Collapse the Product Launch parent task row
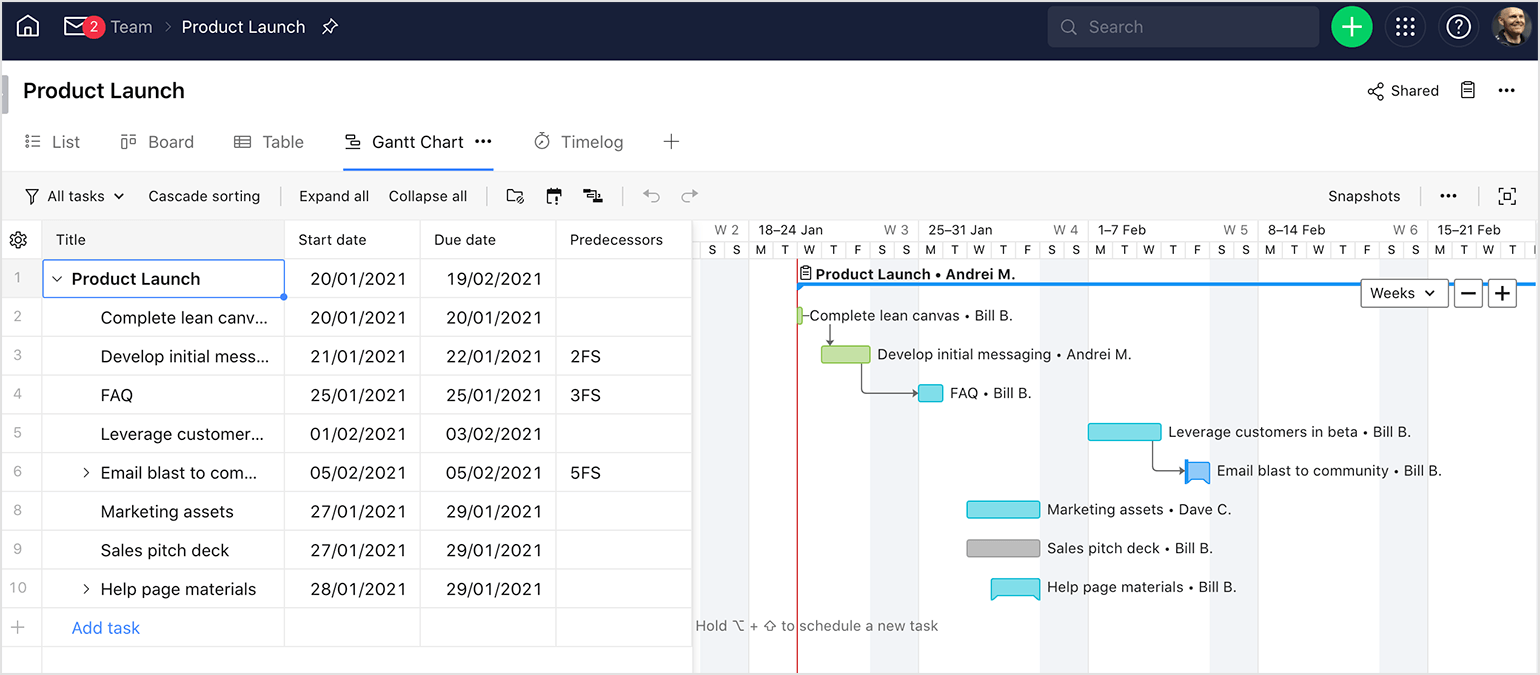 click(57, 278)
